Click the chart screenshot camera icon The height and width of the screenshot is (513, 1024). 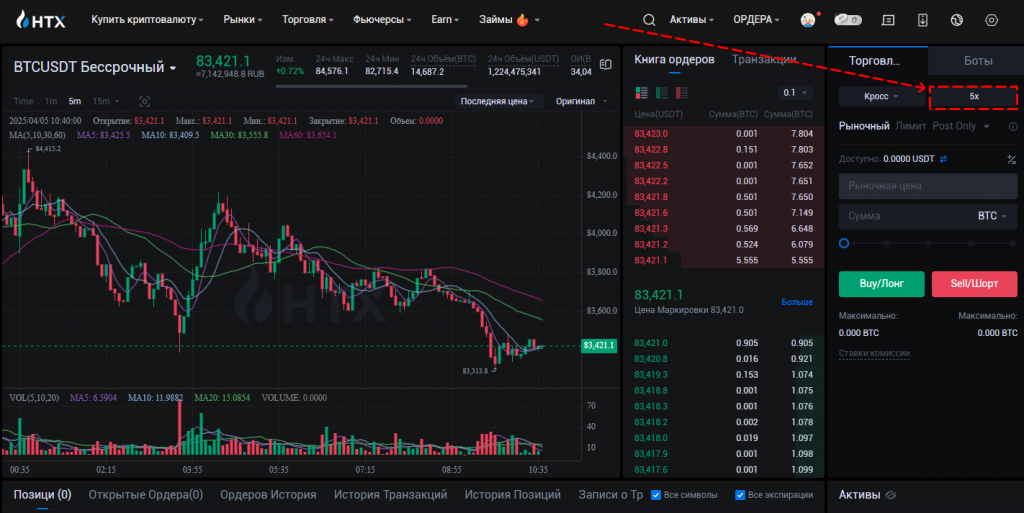click(145, 101)
